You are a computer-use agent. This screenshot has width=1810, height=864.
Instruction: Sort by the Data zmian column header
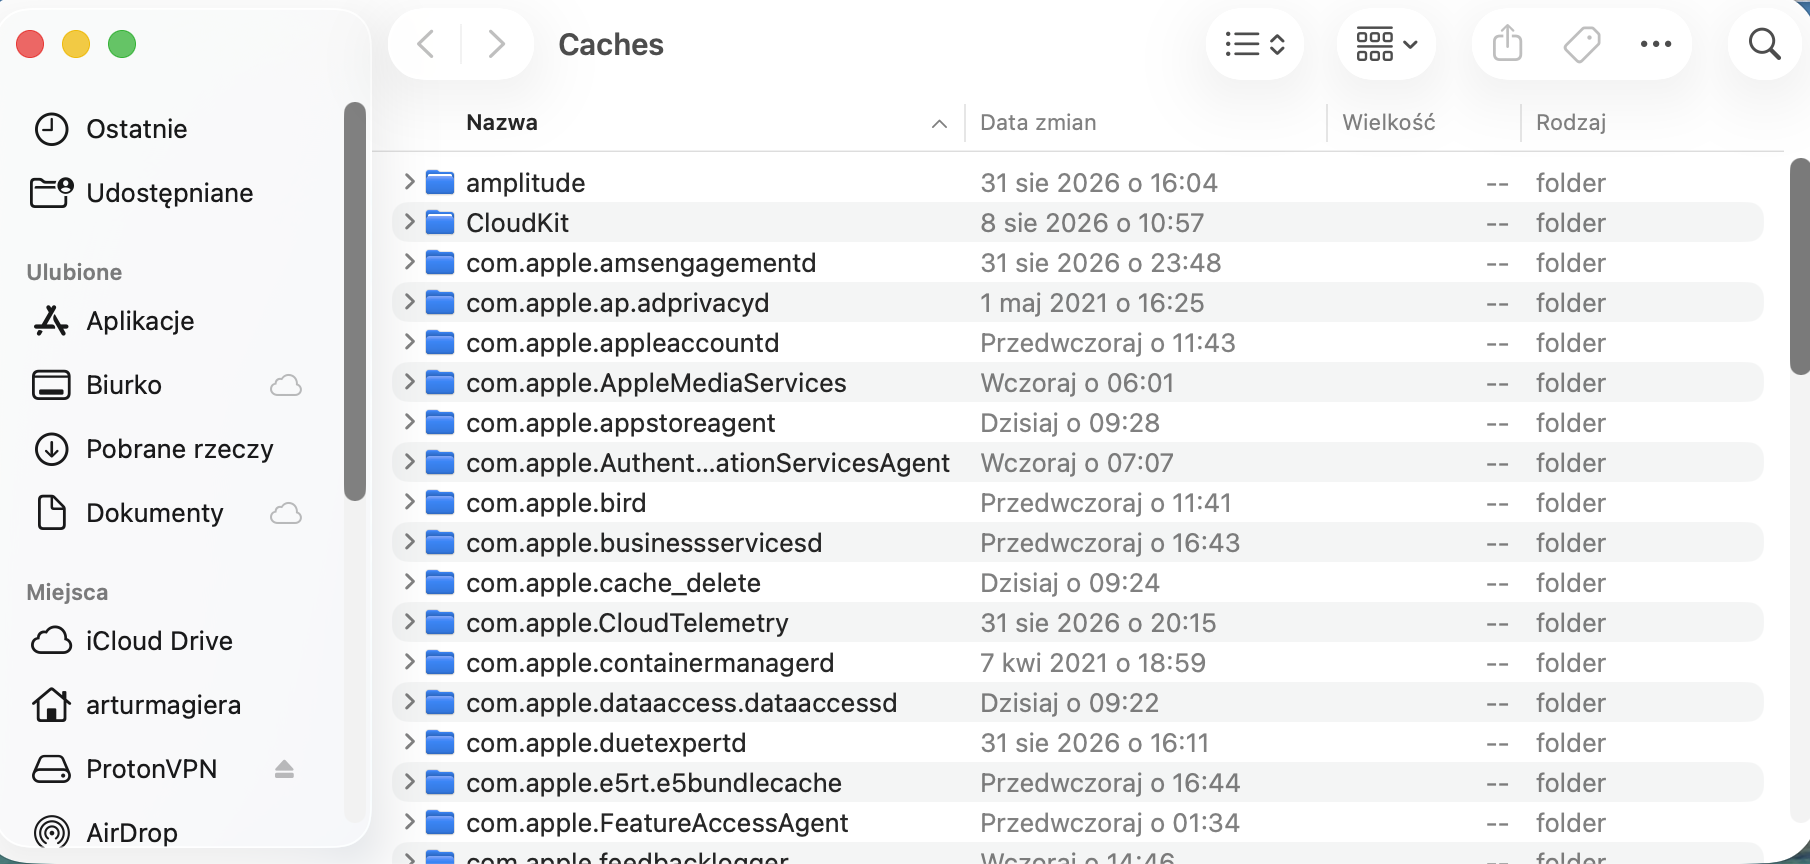coord(1038,123)
